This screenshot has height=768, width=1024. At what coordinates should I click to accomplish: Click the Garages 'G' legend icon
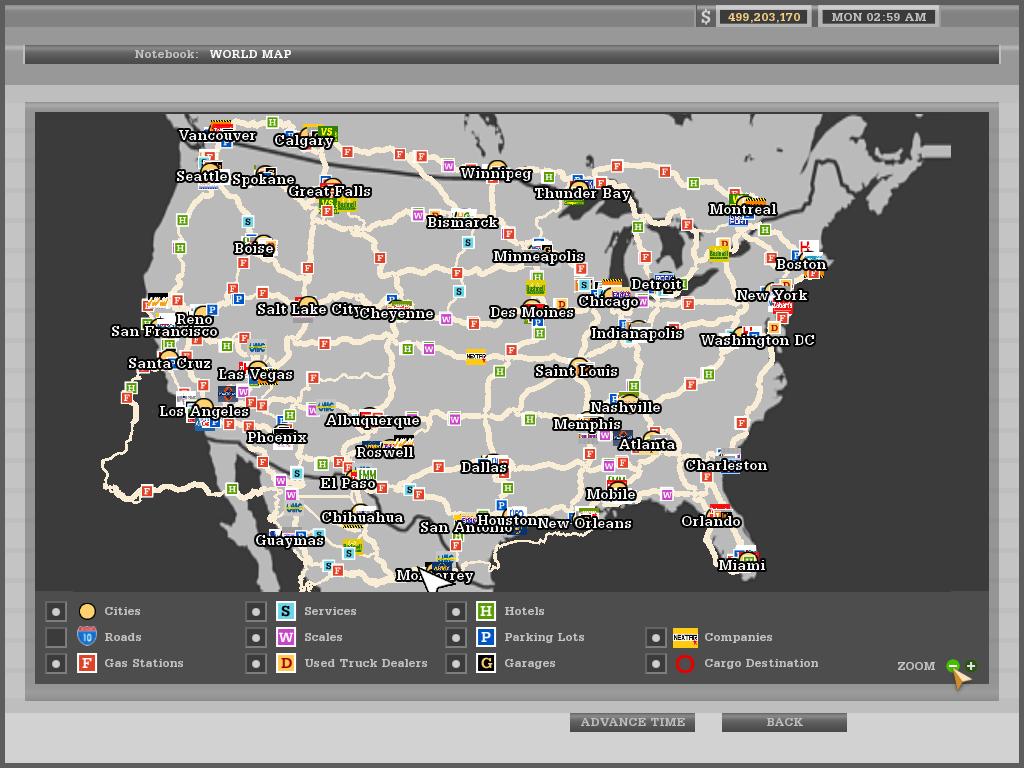(486, 663)
